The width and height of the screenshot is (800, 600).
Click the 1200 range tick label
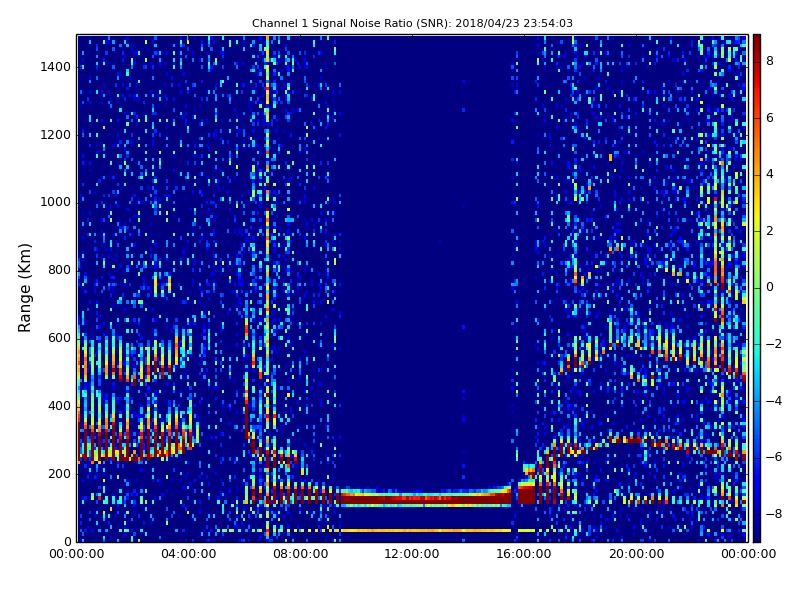[56, 135]
